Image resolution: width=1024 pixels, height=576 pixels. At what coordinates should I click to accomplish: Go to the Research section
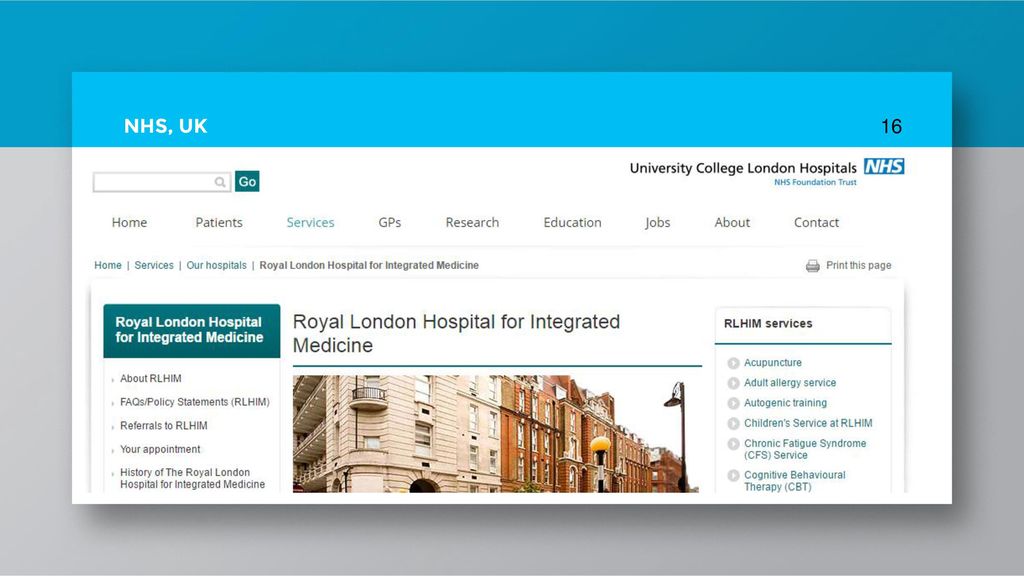472,223
